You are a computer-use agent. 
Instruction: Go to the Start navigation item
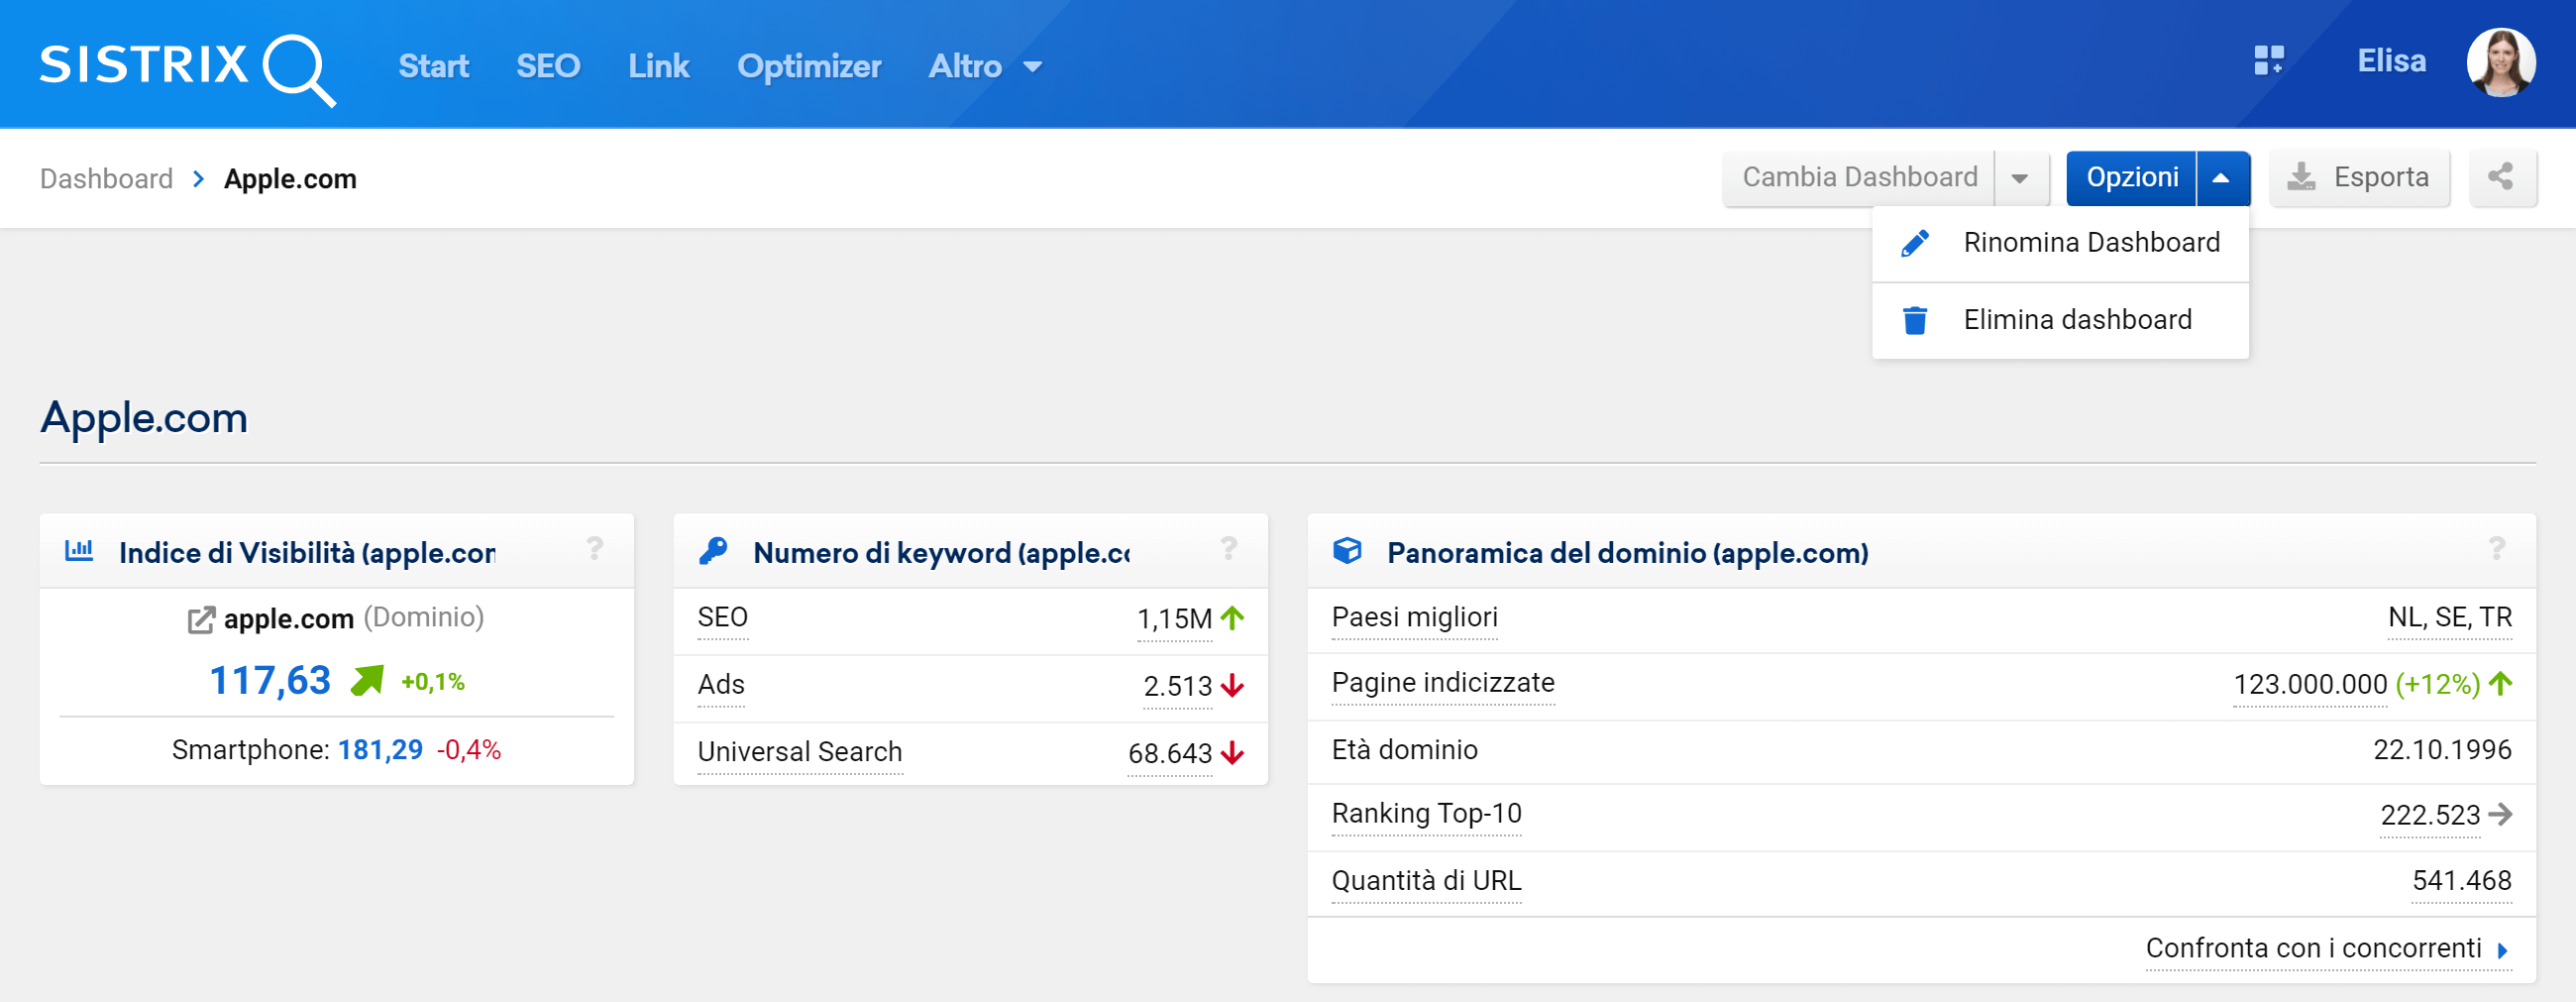[x=433, y=66]
